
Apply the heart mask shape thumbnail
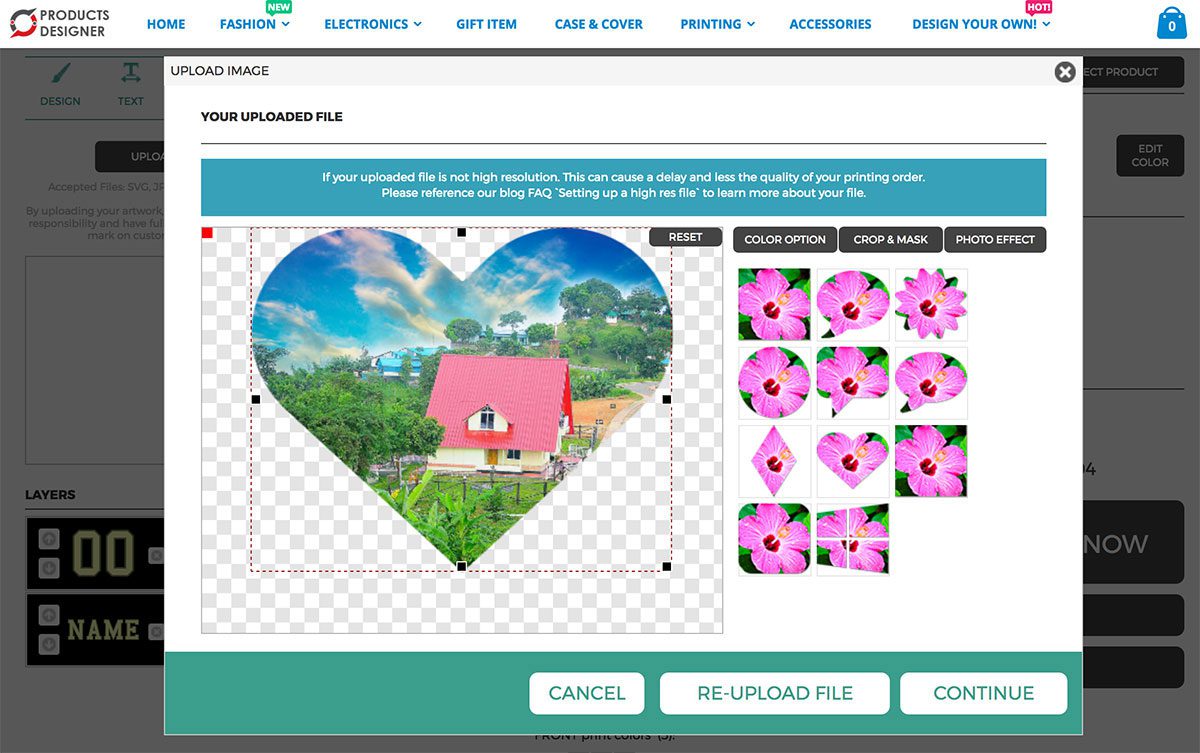pyautogui.click(x=852, y=461)
